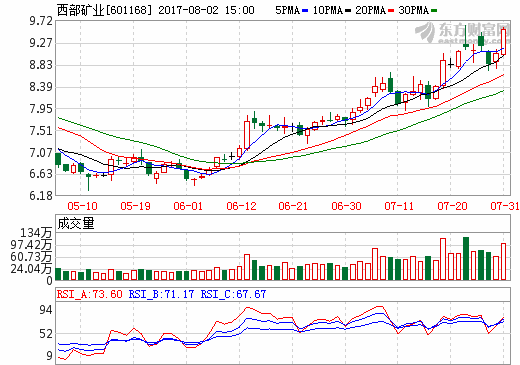The width and height of the screenshot is (520, 365).
Task: Click the 134万 volume axis label
Action: coord(37,233)
